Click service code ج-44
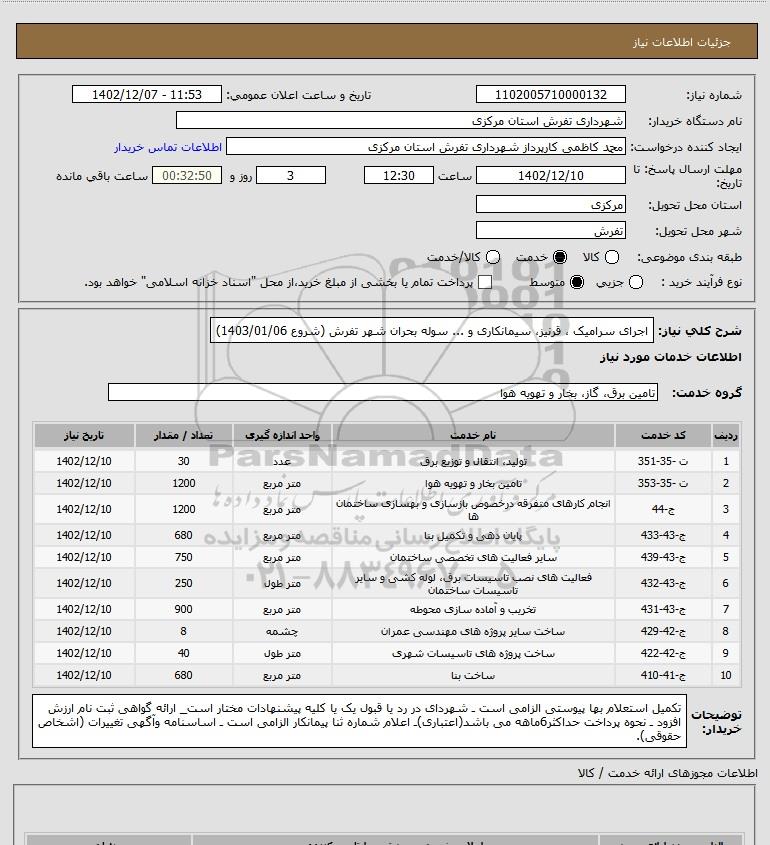770x845 pixels. click(663, 509)
